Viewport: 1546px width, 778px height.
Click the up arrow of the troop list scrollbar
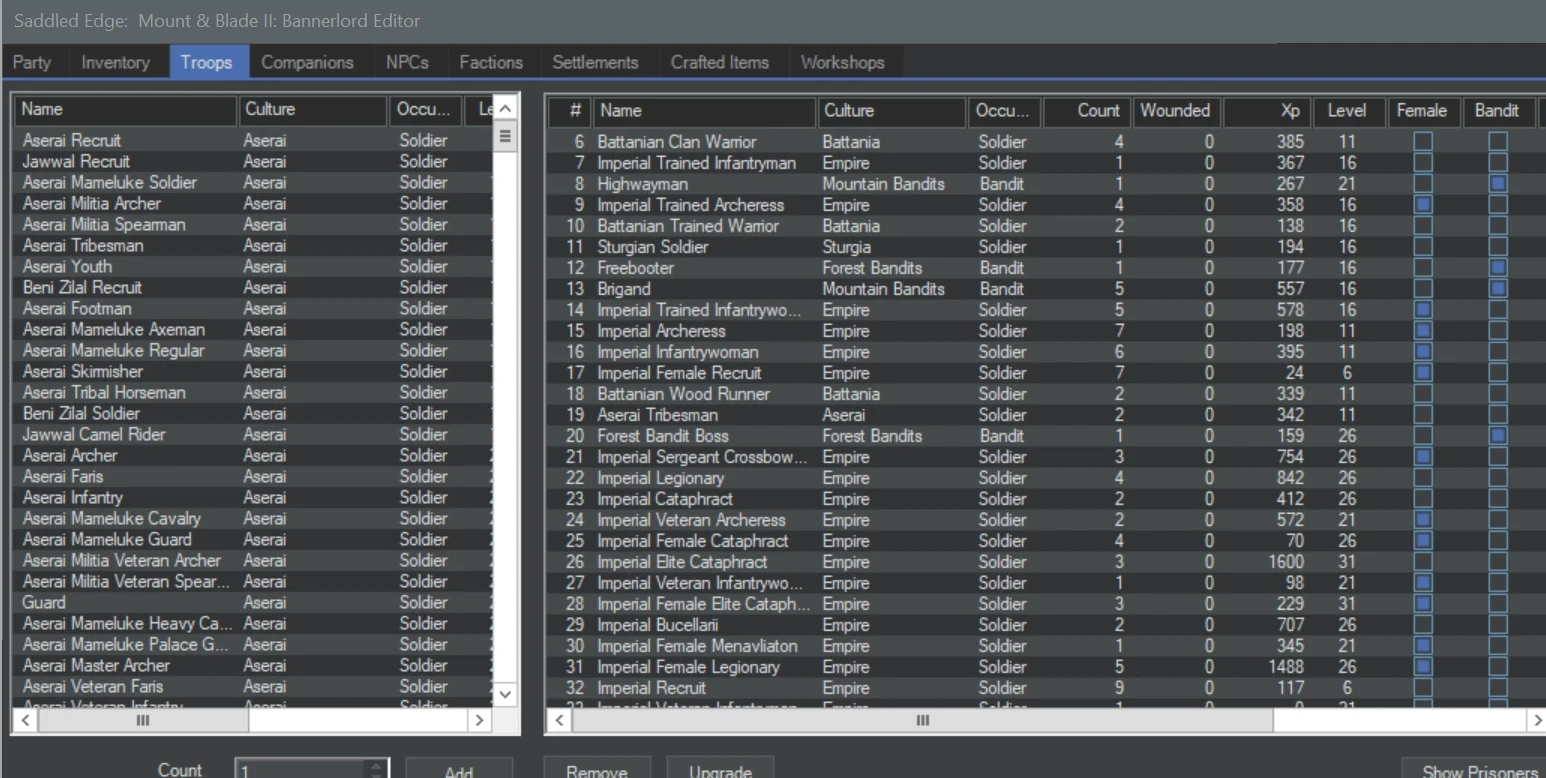[506, 109]
